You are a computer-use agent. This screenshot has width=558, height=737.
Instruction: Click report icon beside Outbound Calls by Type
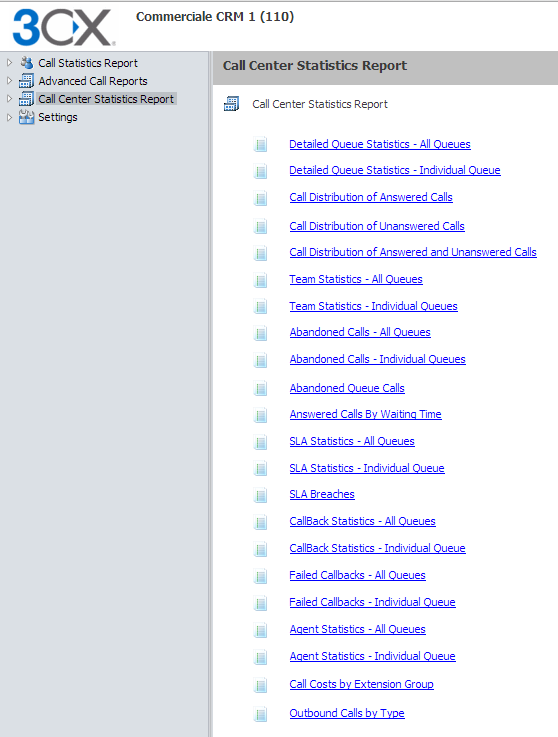click(260, 714)
